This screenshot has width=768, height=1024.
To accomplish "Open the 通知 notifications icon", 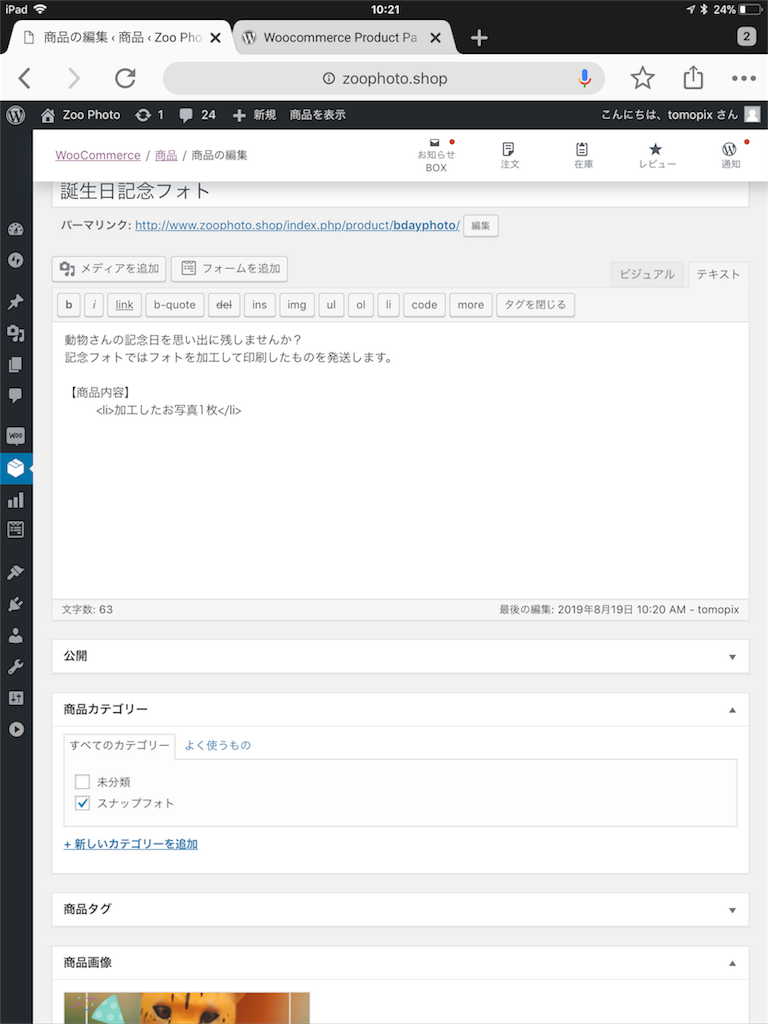I will tap(730, 155).
